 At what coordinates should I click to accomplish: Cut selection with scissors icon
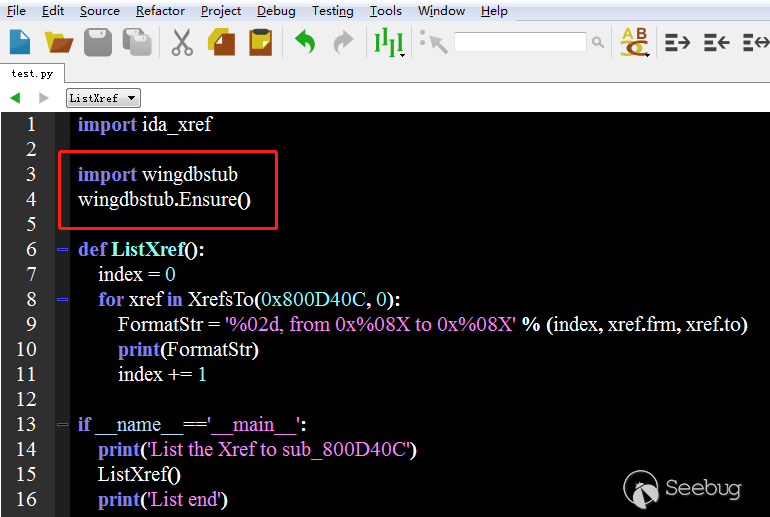[x=181, y=42]
